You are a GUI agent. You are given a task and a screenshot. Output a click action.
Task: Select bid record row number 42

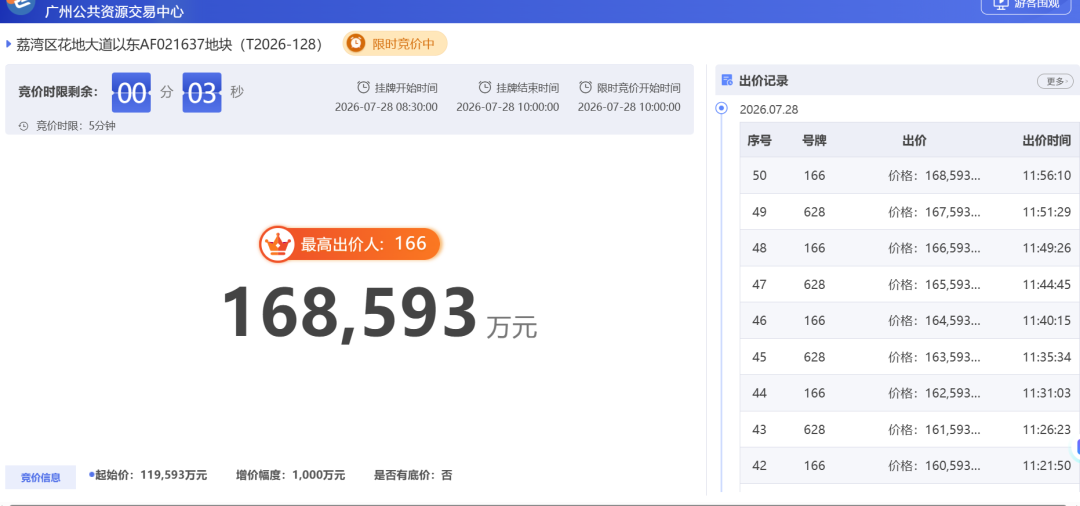point(910,466)
